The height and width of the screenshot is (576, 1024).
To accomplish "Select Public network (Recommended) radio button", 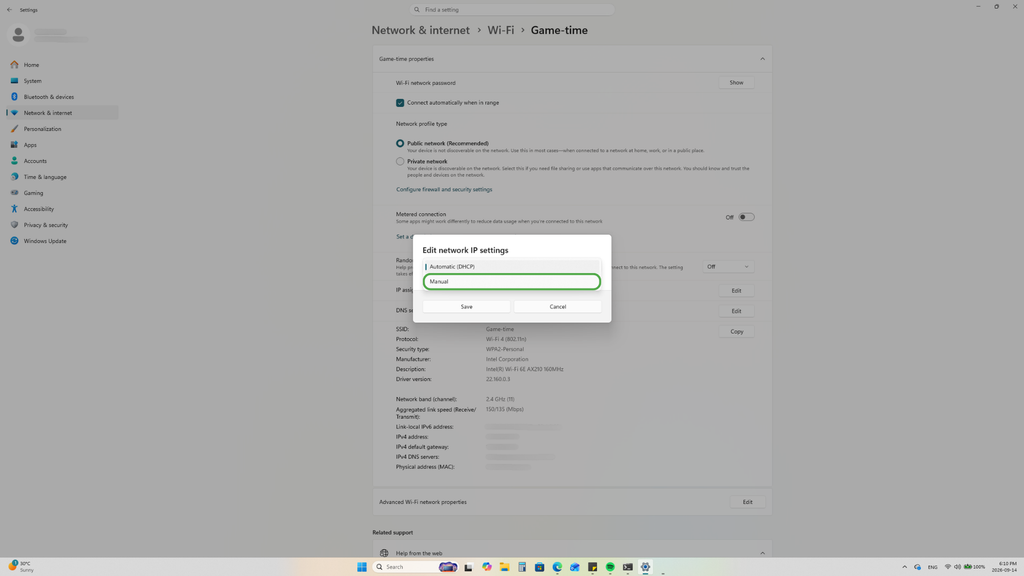I will 400,143.
